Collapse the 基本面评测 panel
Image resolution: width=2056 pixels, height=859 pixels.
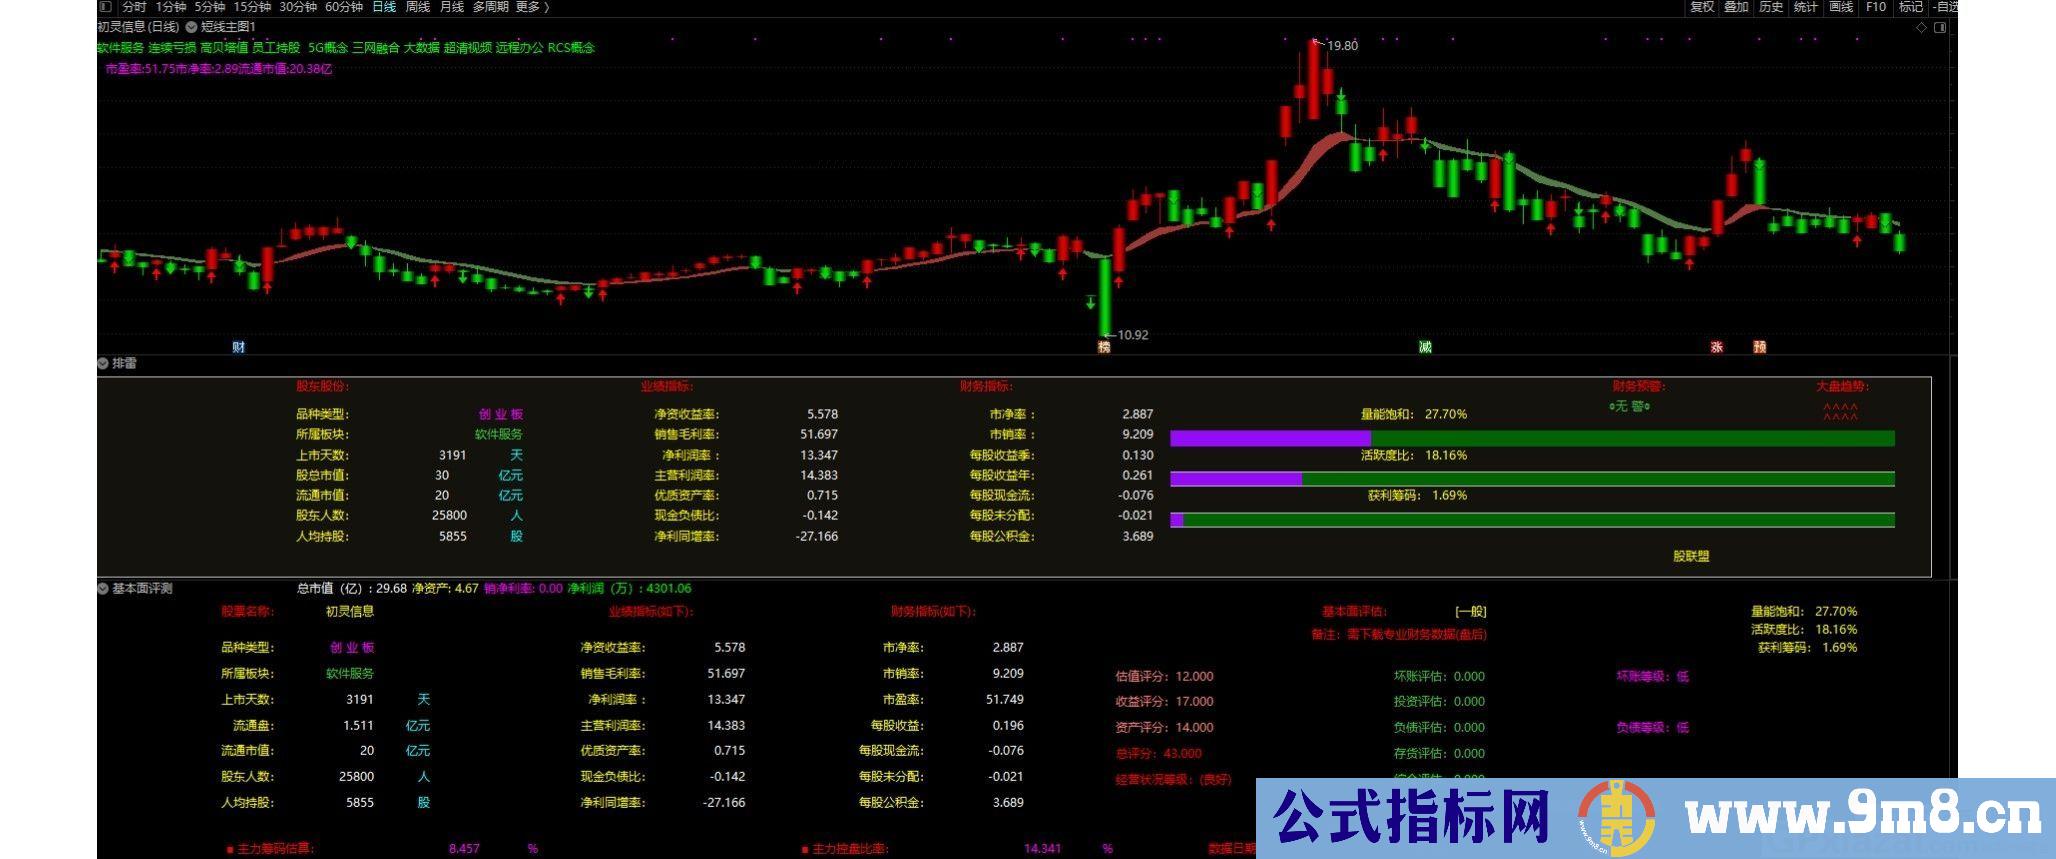click(103, 589)
